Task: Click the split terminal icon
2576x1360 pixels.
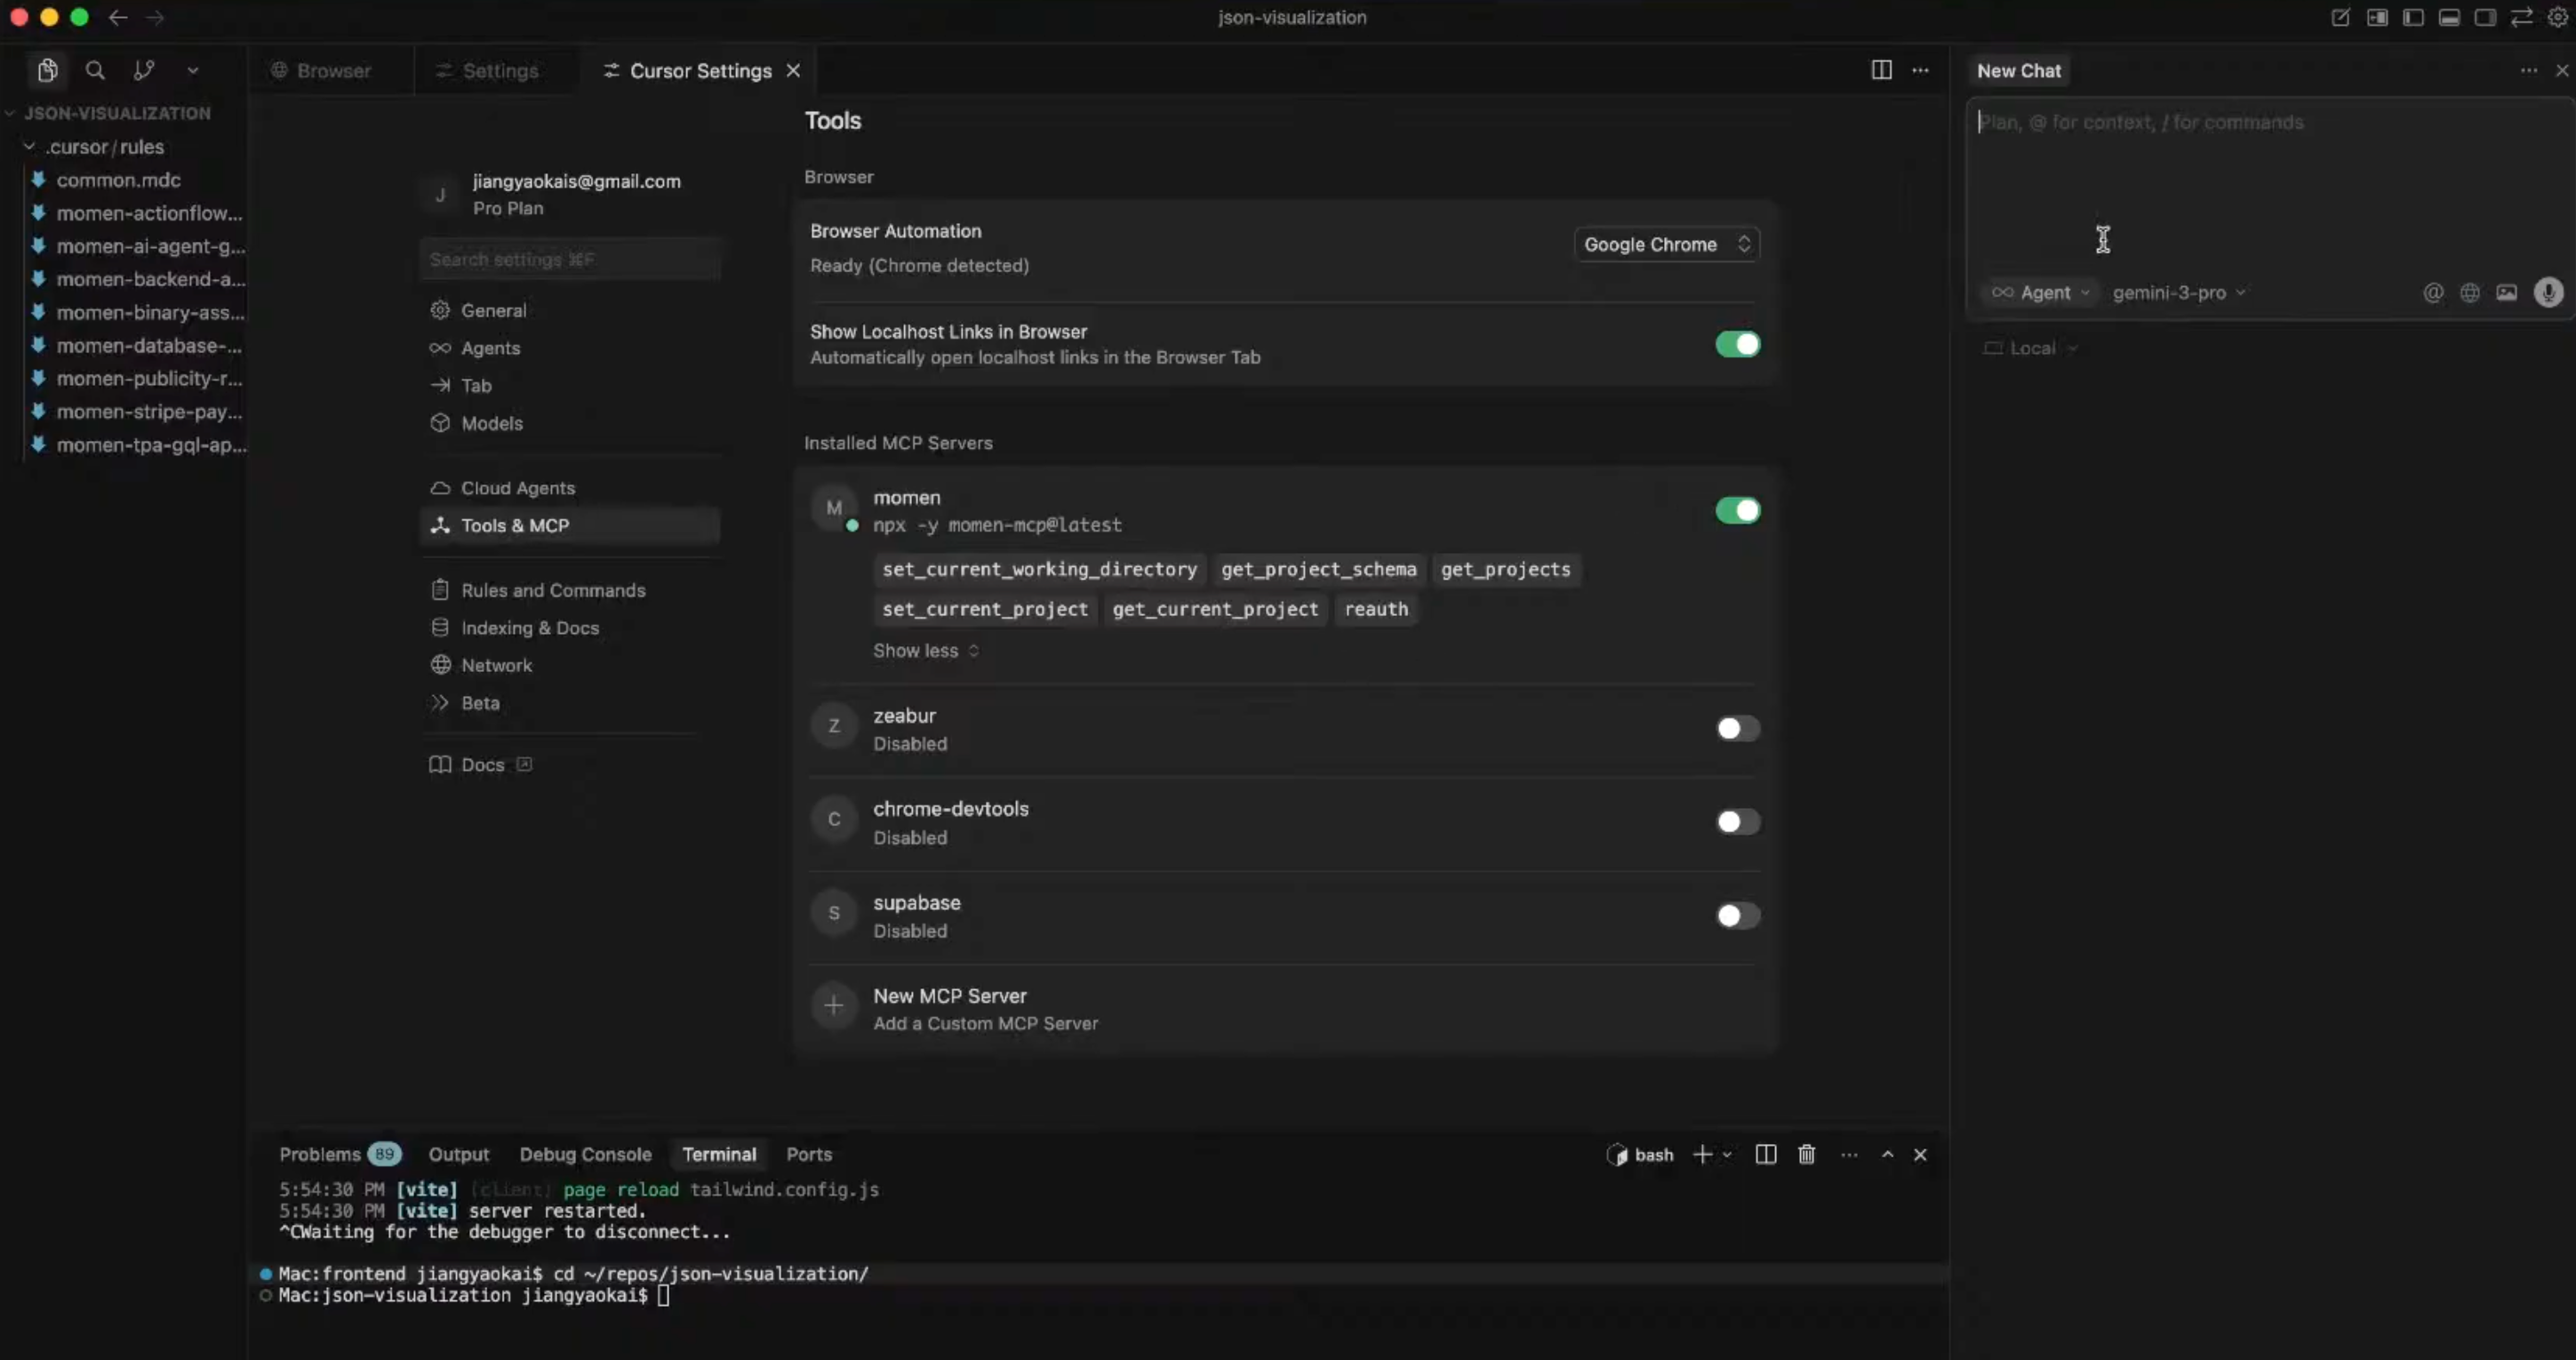Action: 1765,1154
